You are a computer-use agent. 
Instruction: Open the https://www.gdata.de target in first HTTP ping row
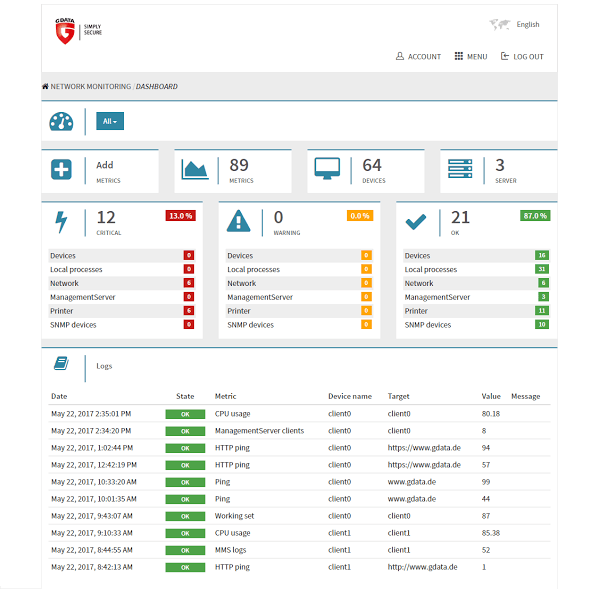pyautogui.click(x=424, y=448)
